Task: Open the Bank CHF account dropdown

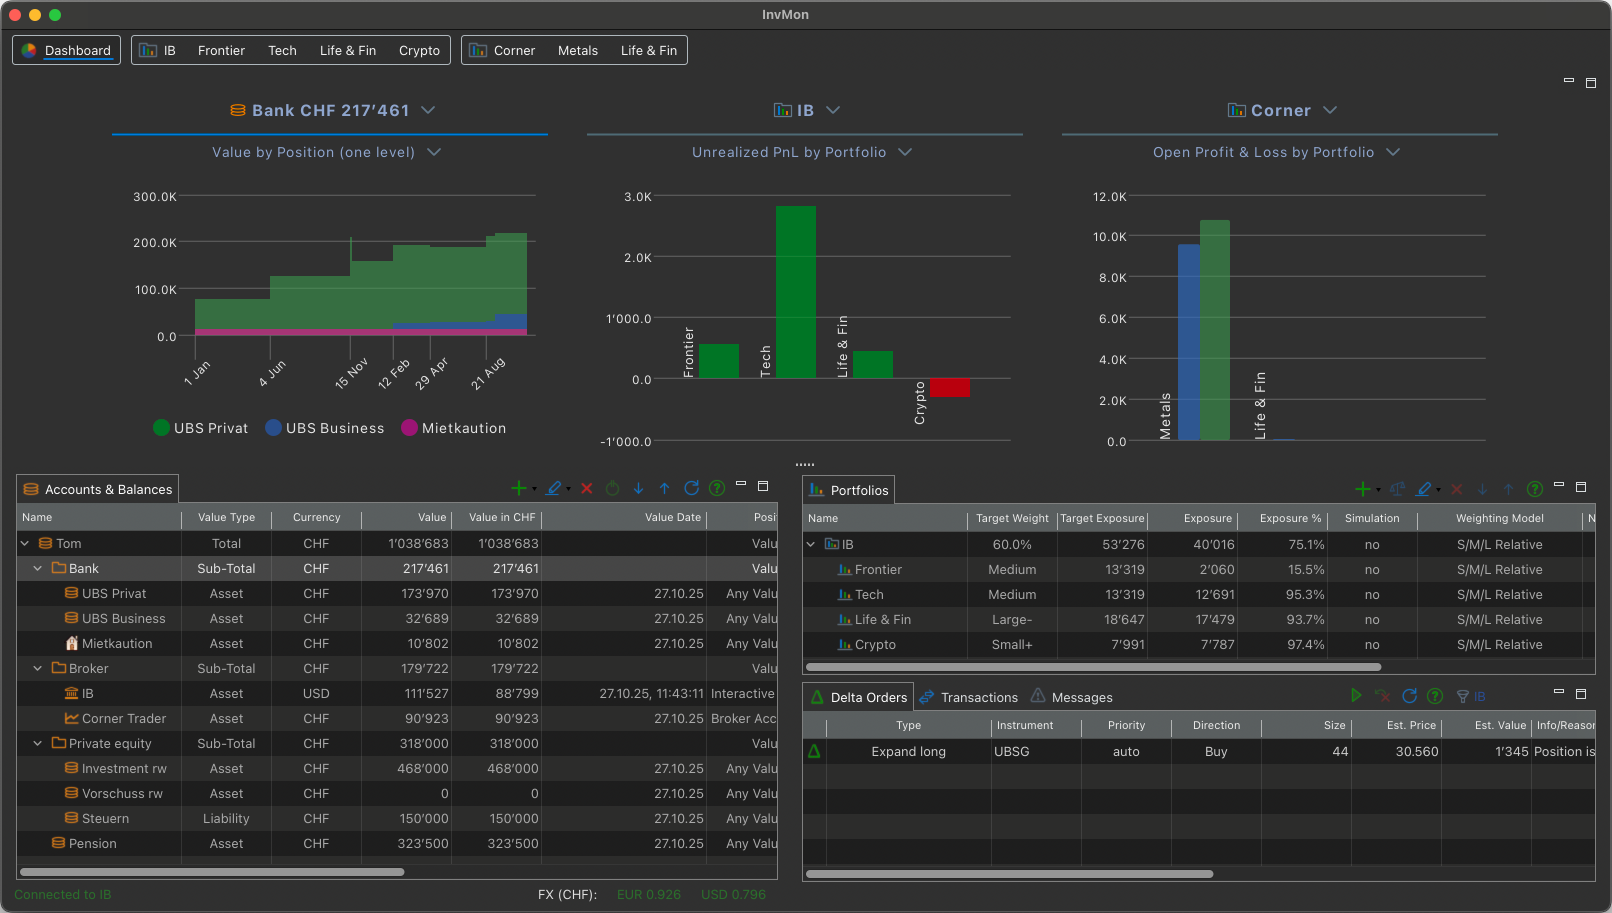Action: 428,110
